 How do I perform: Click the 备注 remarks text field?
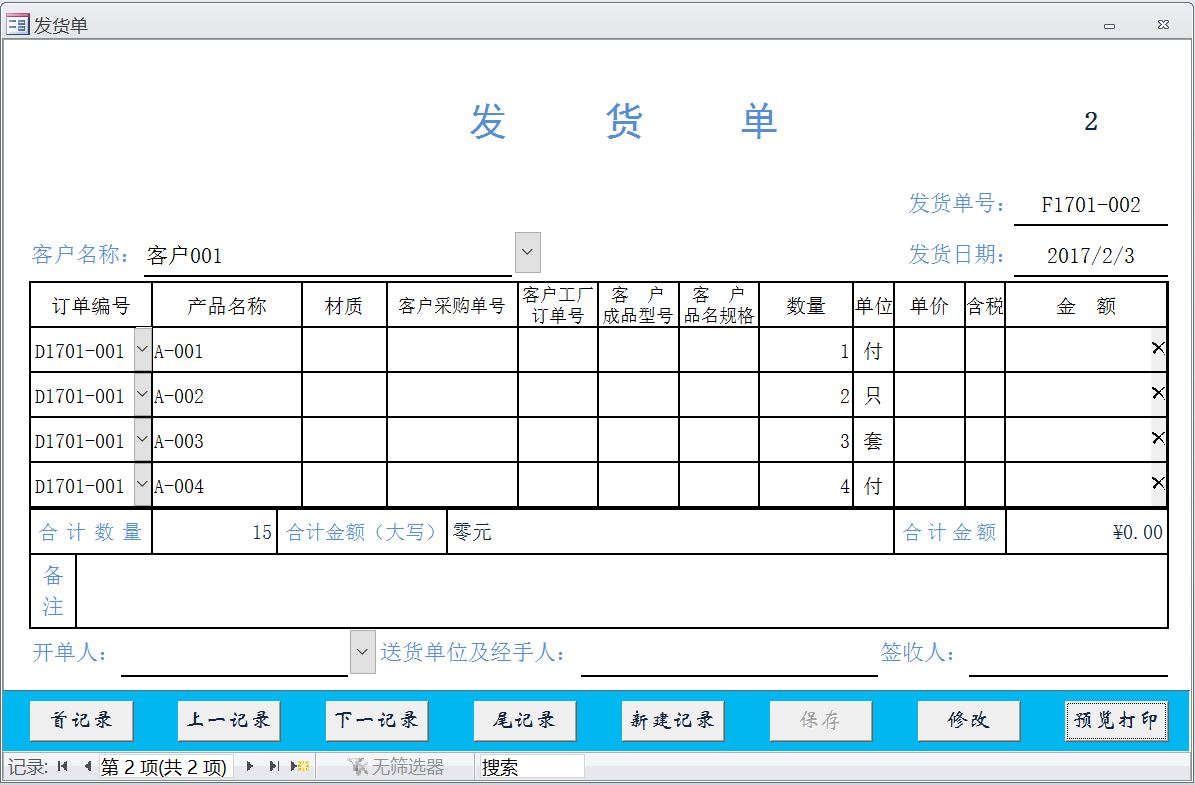click(x=620, y=591)
